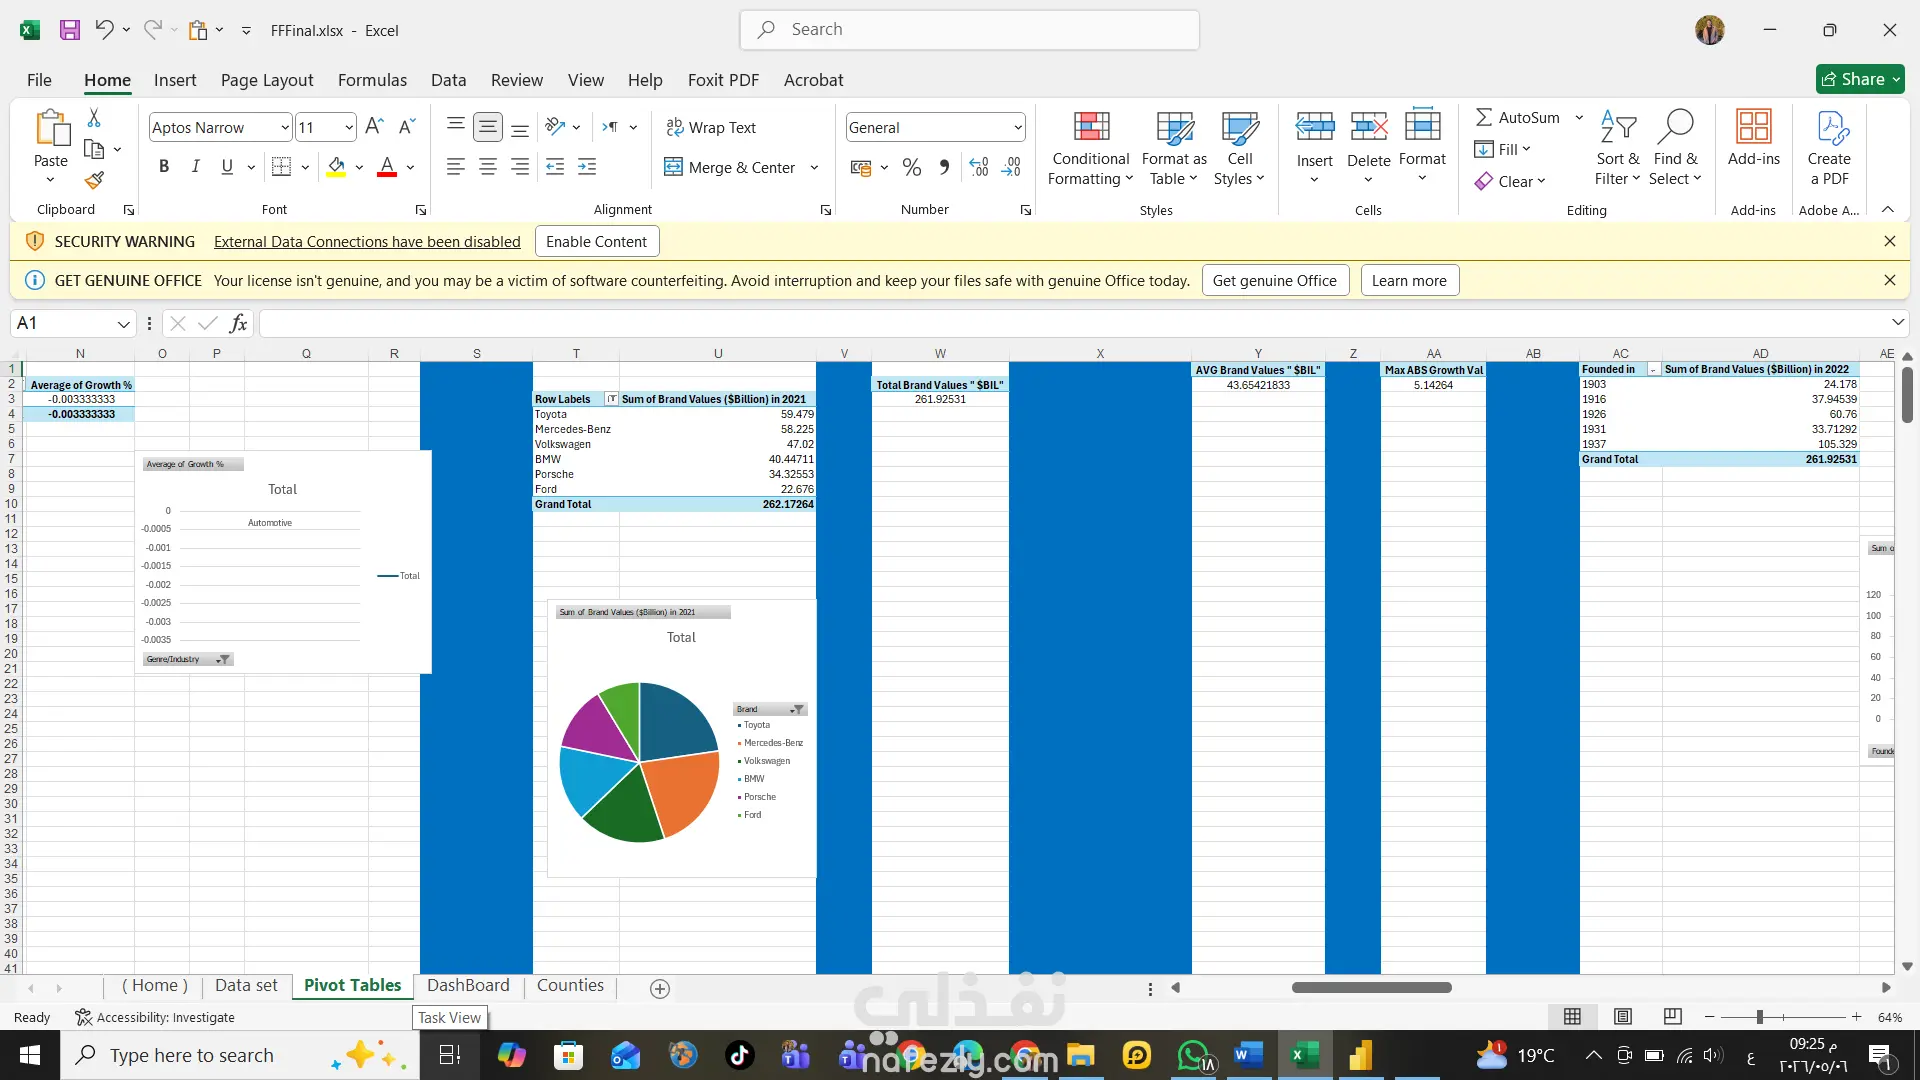Open the Windows Start menu

[x=30, y=1055]
